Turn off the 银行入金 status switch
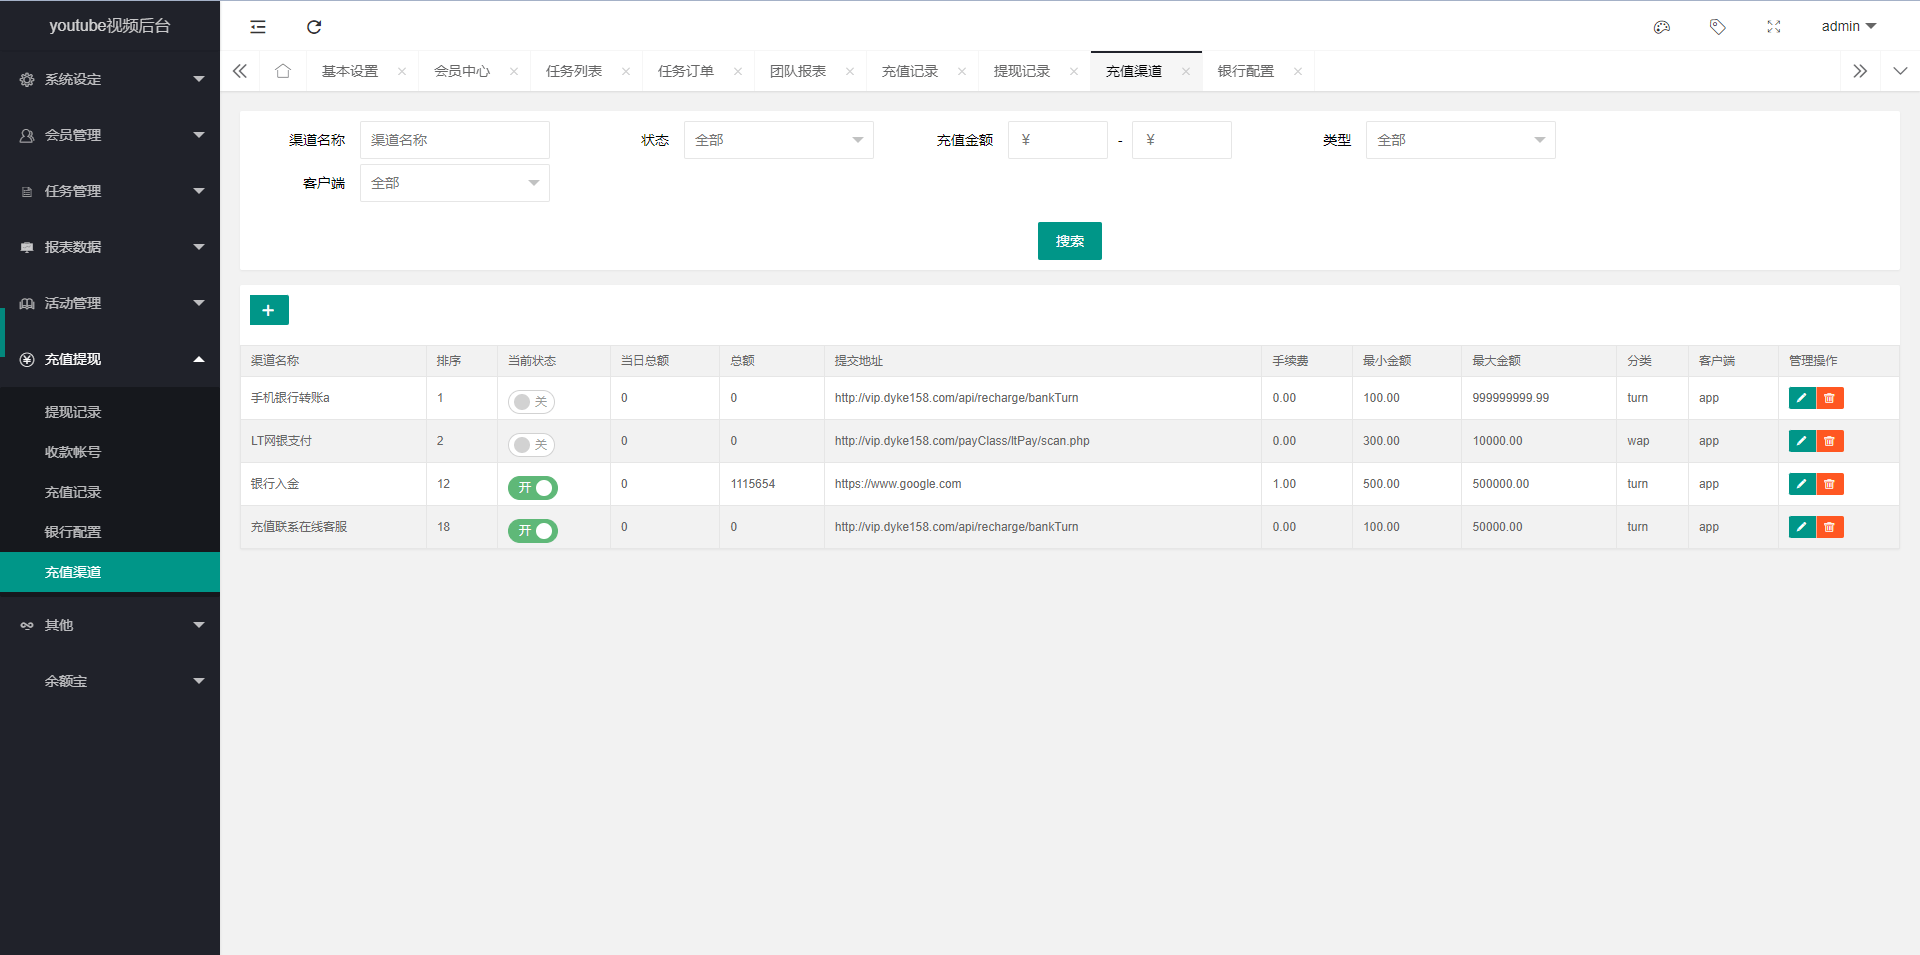1920x955 pixels. coord(532,487)
